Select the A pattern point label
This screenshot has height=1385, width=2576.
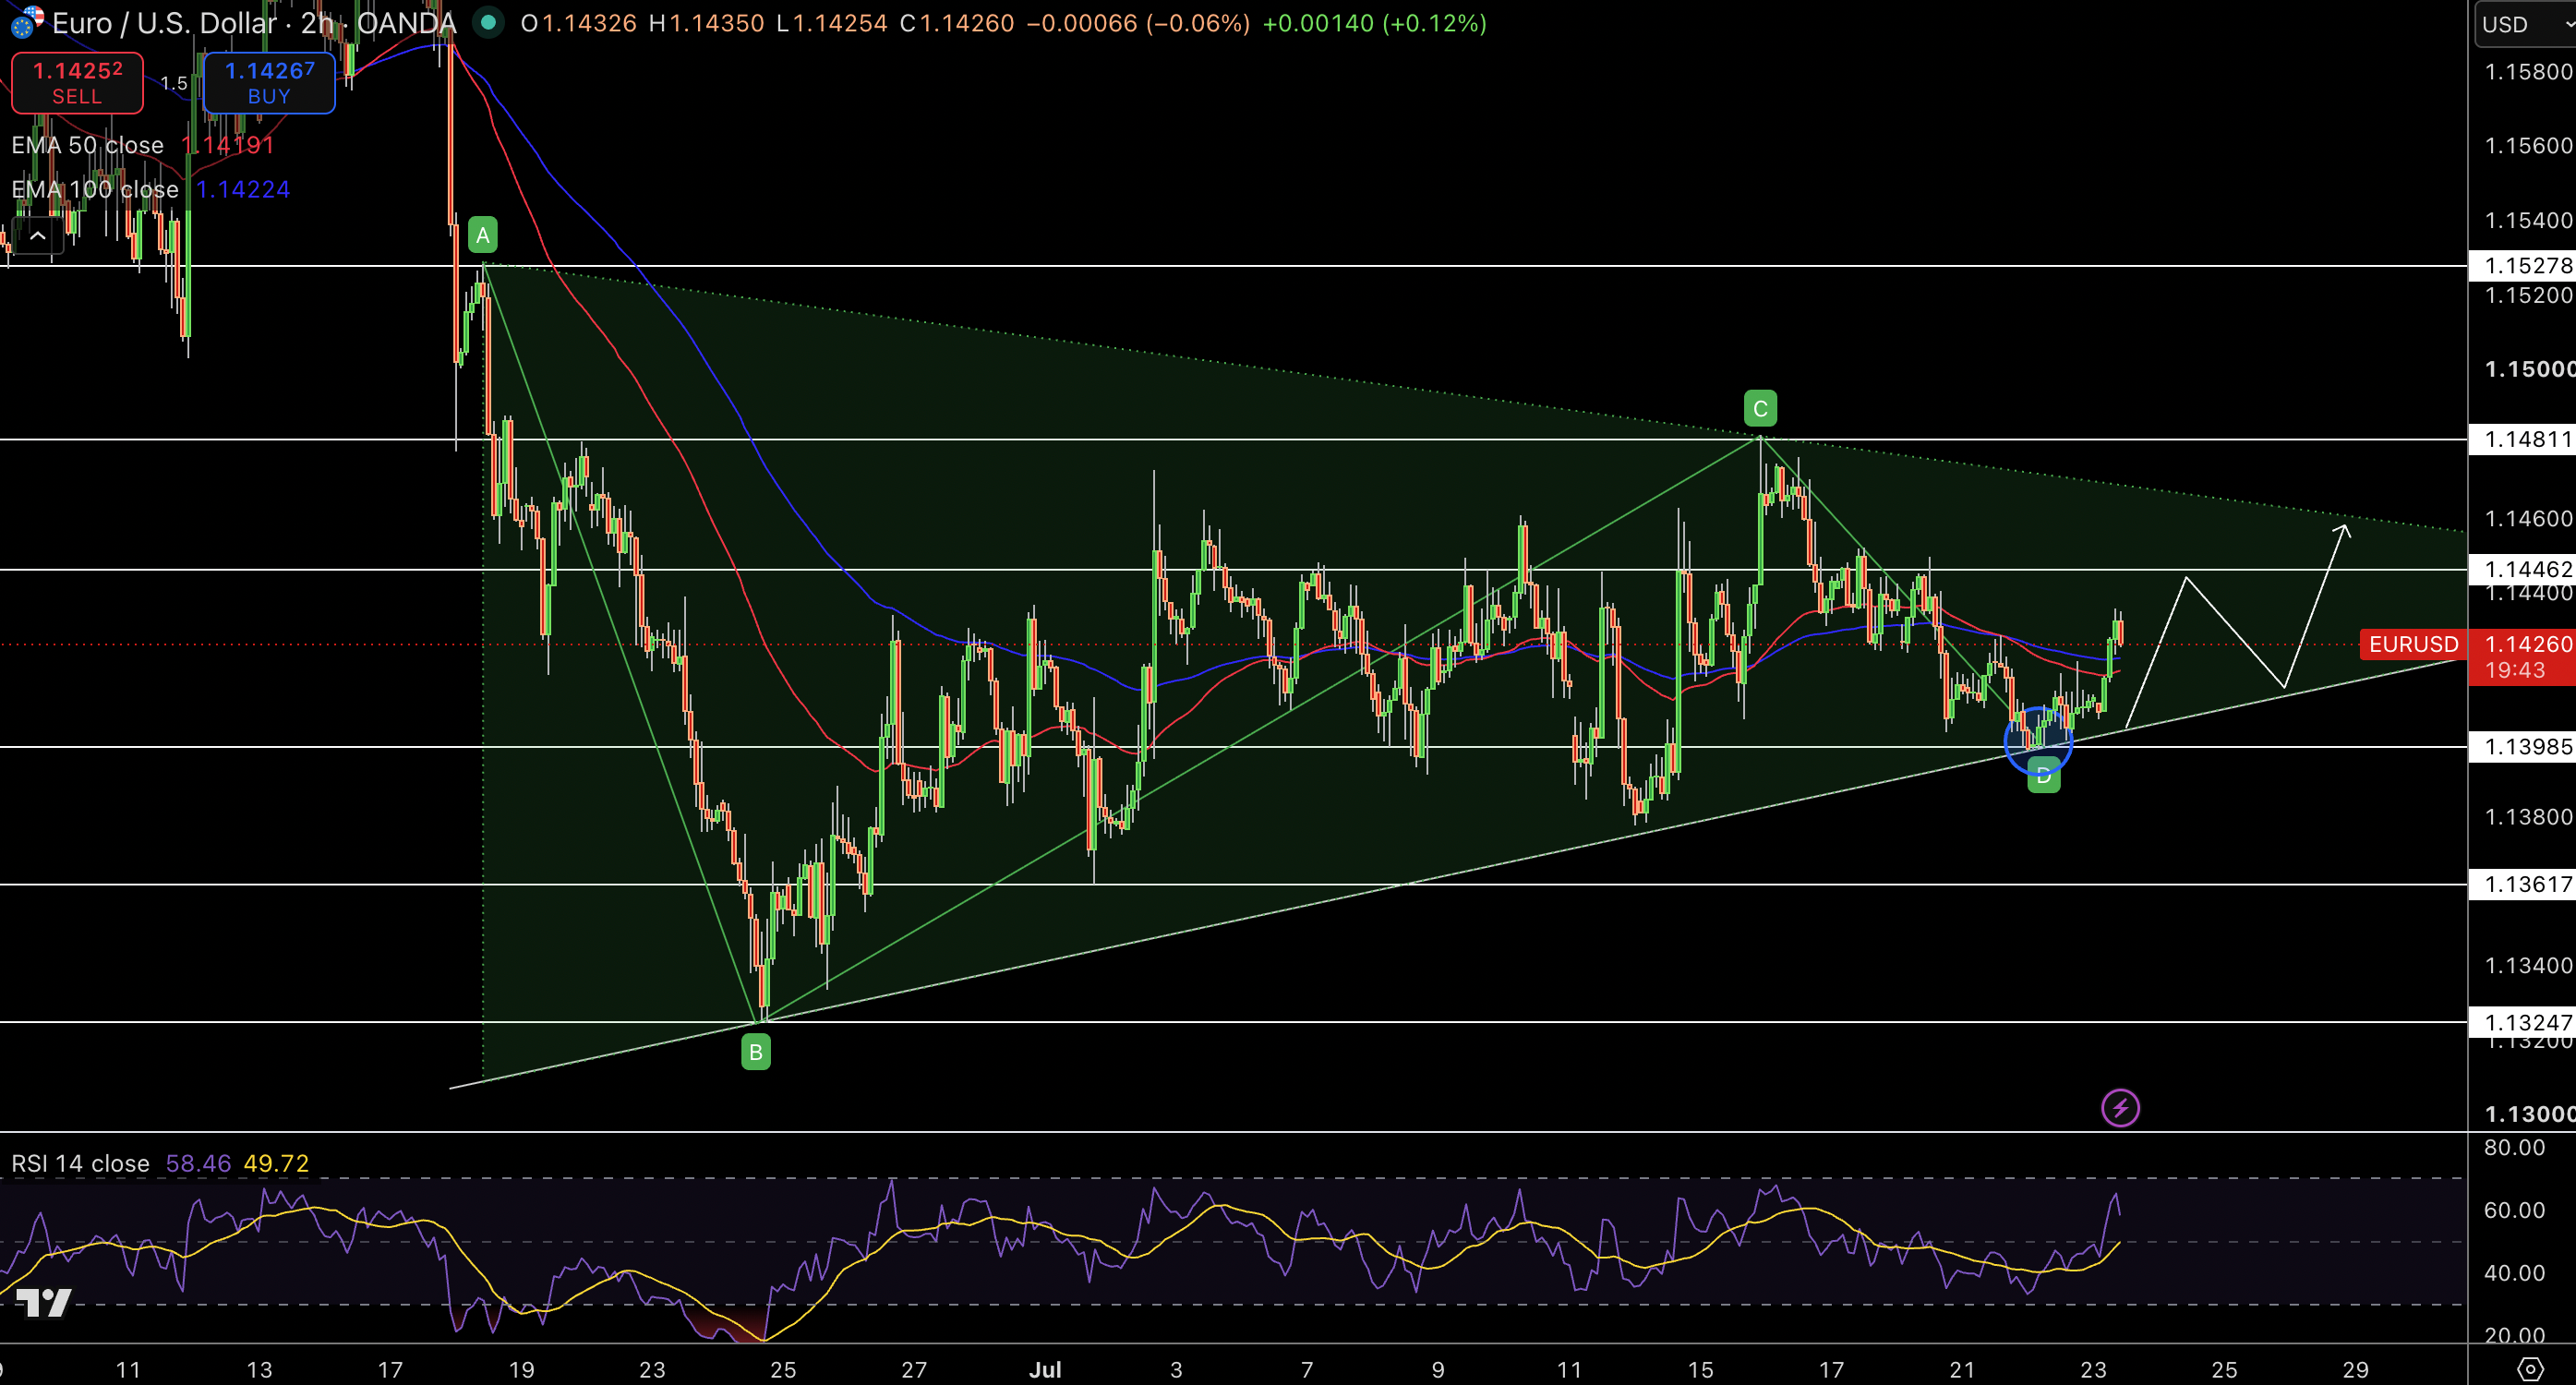point(483,235)
